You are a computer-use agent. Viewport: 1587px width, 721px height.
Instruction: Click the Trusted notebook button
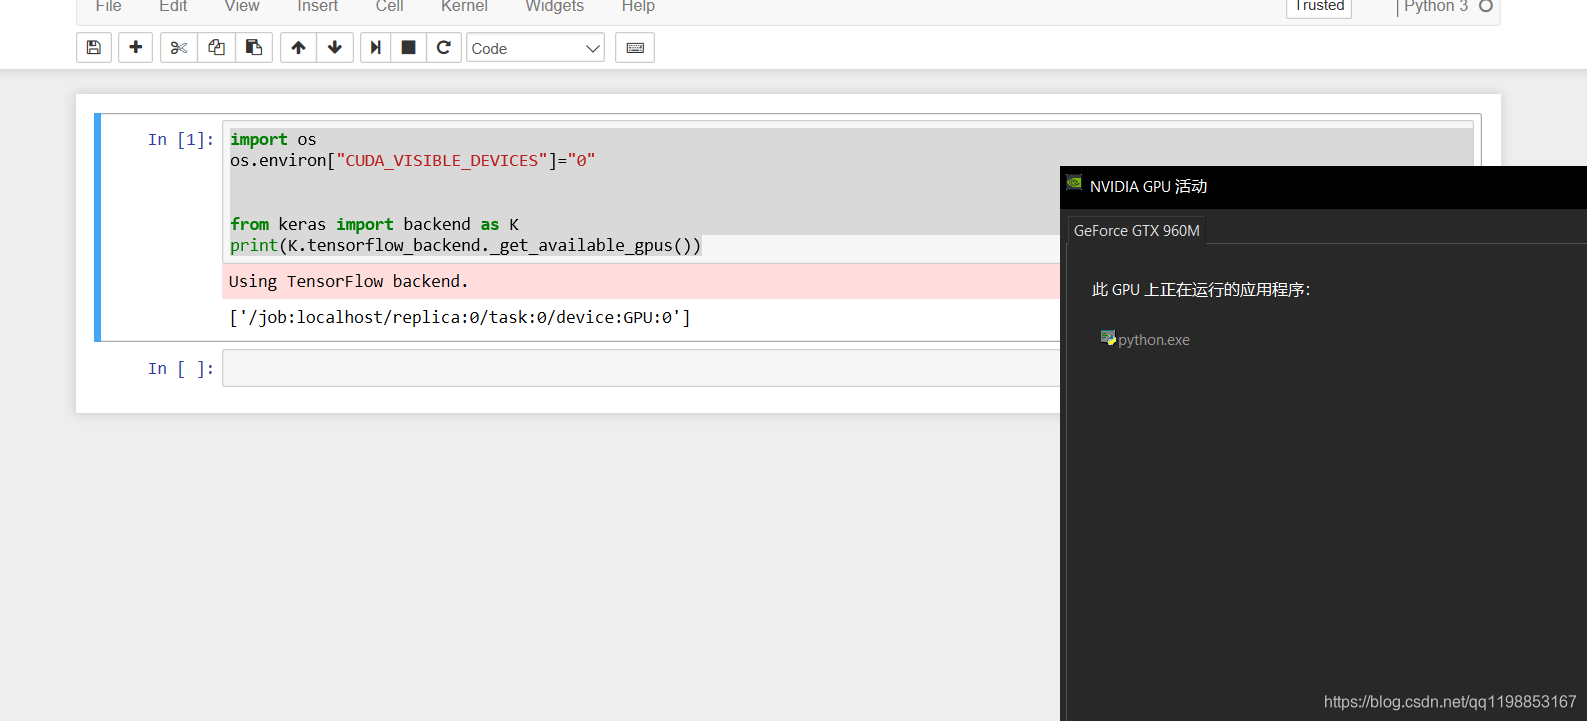point(1319,7)
